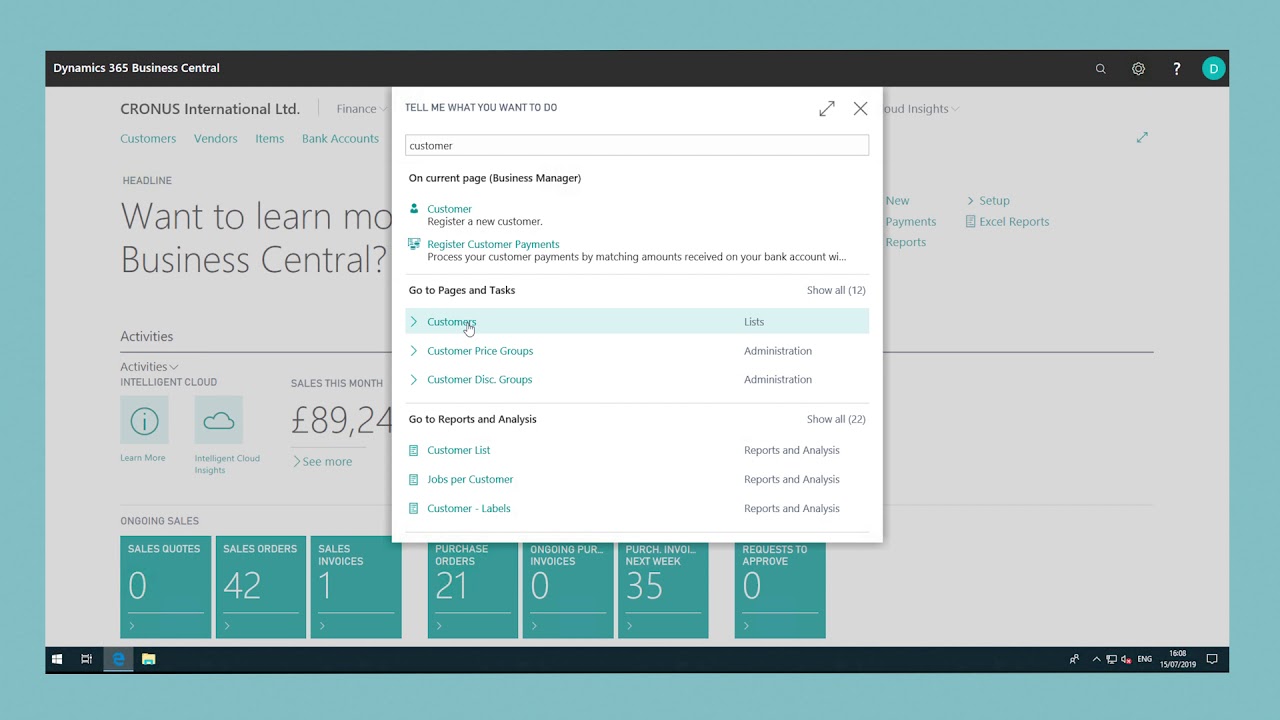This screenshot has height=720, width=1280.
Task: Click the Dynamics 365 Business Central title
Action: pyautogui.click(x=136, y=68)
